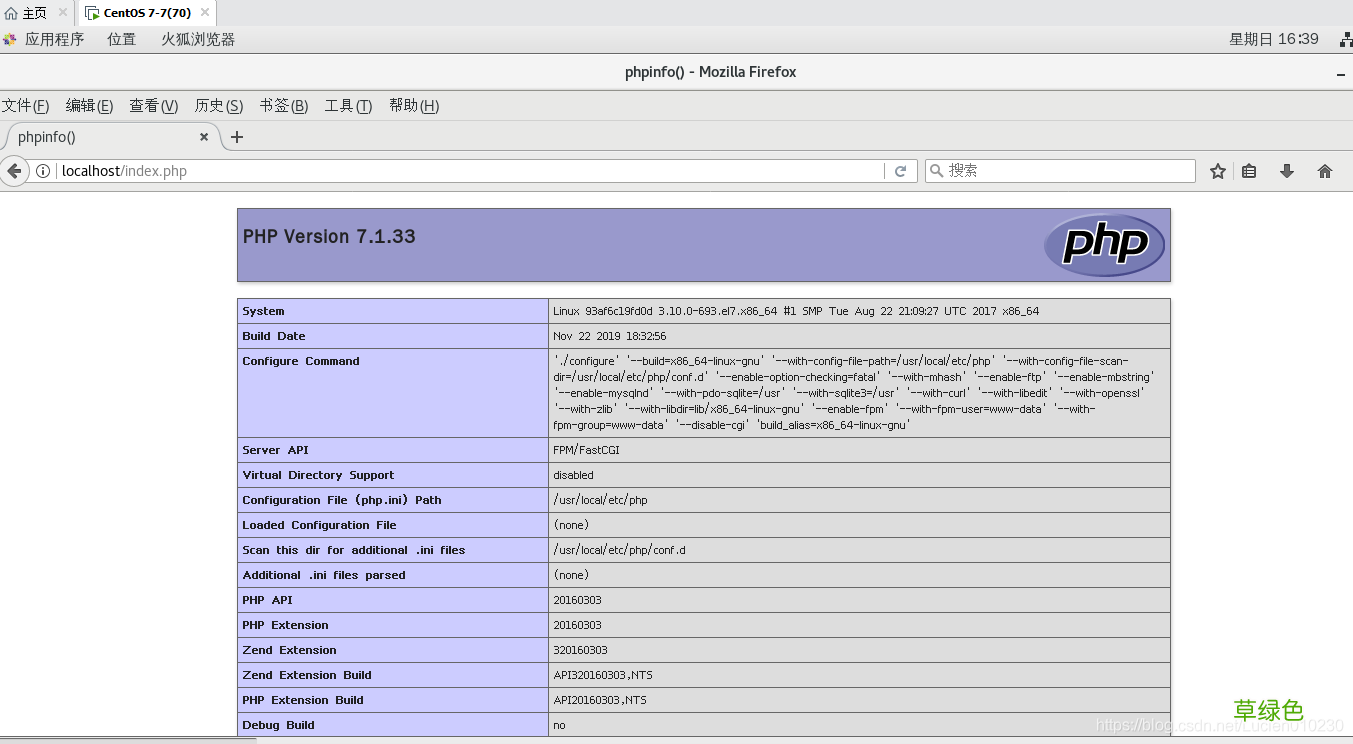This screenshot has height=744, width=1353.
Task: Click the clock 星期日 16:39
Action: (1274, 40)
